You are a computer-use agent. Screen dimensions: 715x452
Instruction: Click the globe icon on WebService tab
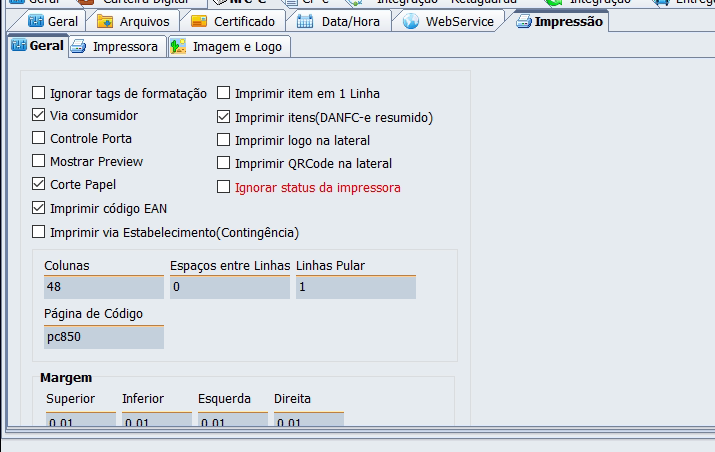click(x=411, y=21)
